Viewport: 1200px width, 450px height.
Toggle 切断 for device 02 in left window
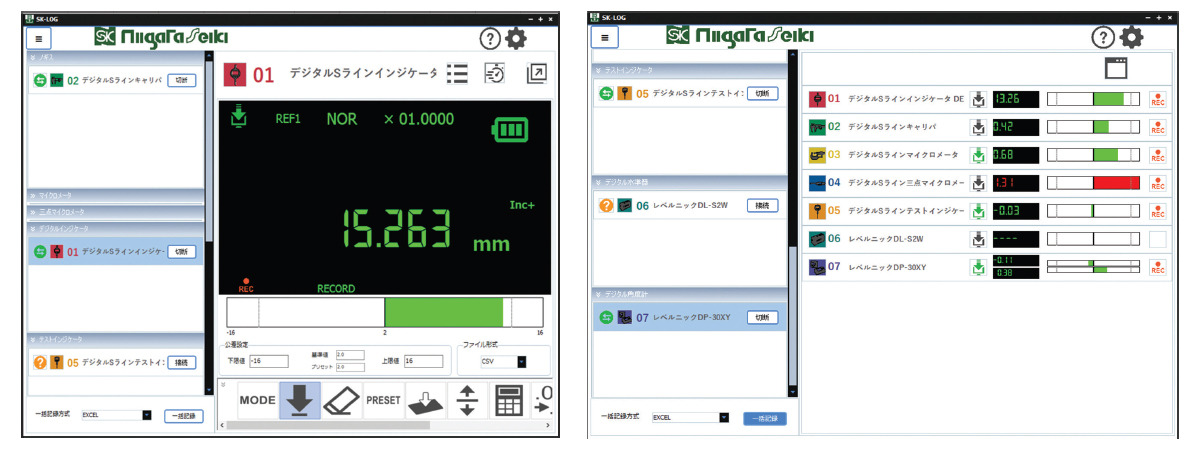181,80
